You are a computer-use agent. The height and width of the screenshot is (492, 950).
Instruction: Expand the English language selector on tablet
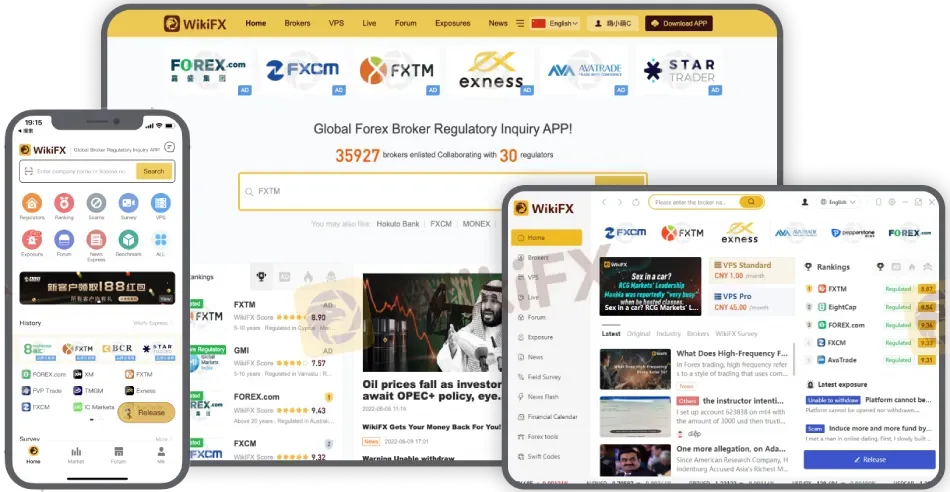[836, 202]
